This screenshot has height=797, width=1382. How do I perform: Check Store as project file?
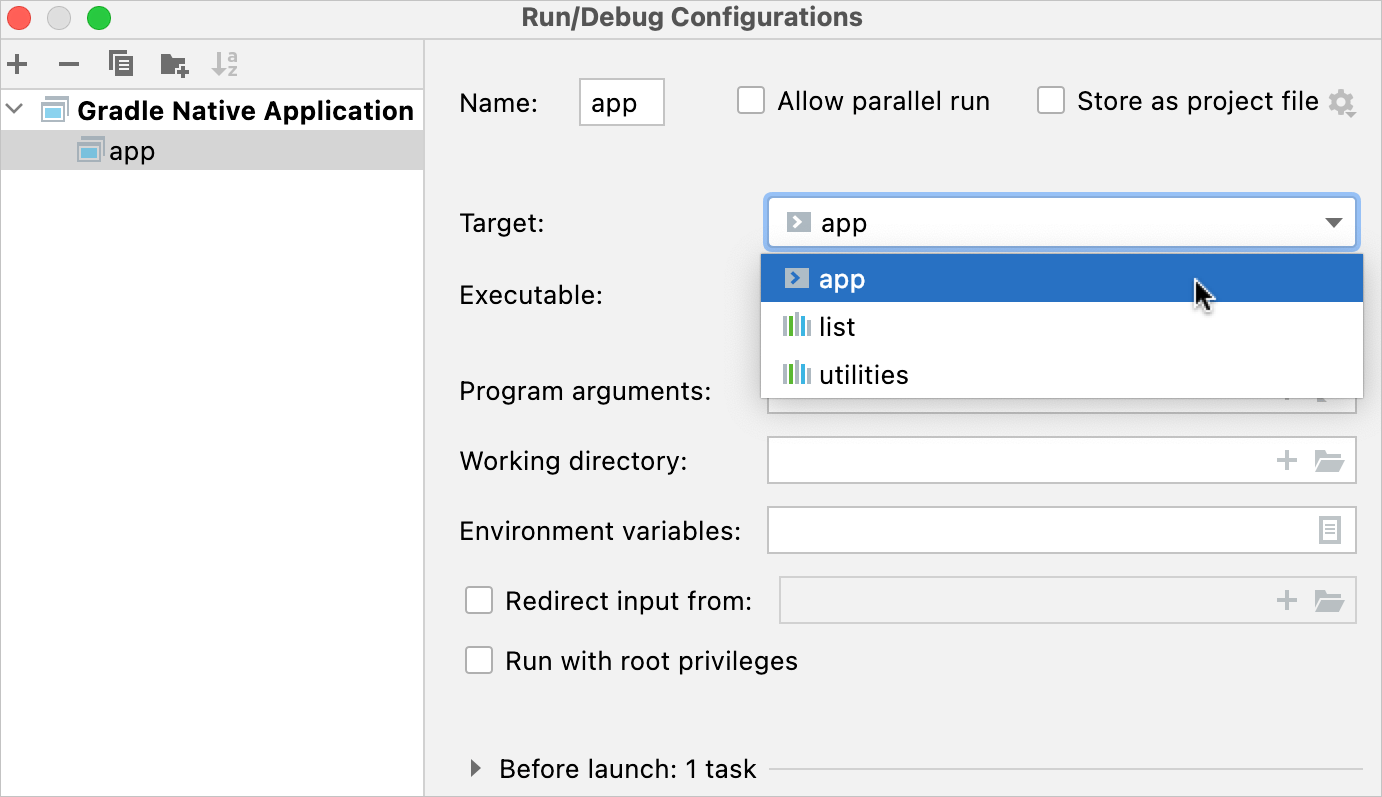click(x=1051, y=101)
